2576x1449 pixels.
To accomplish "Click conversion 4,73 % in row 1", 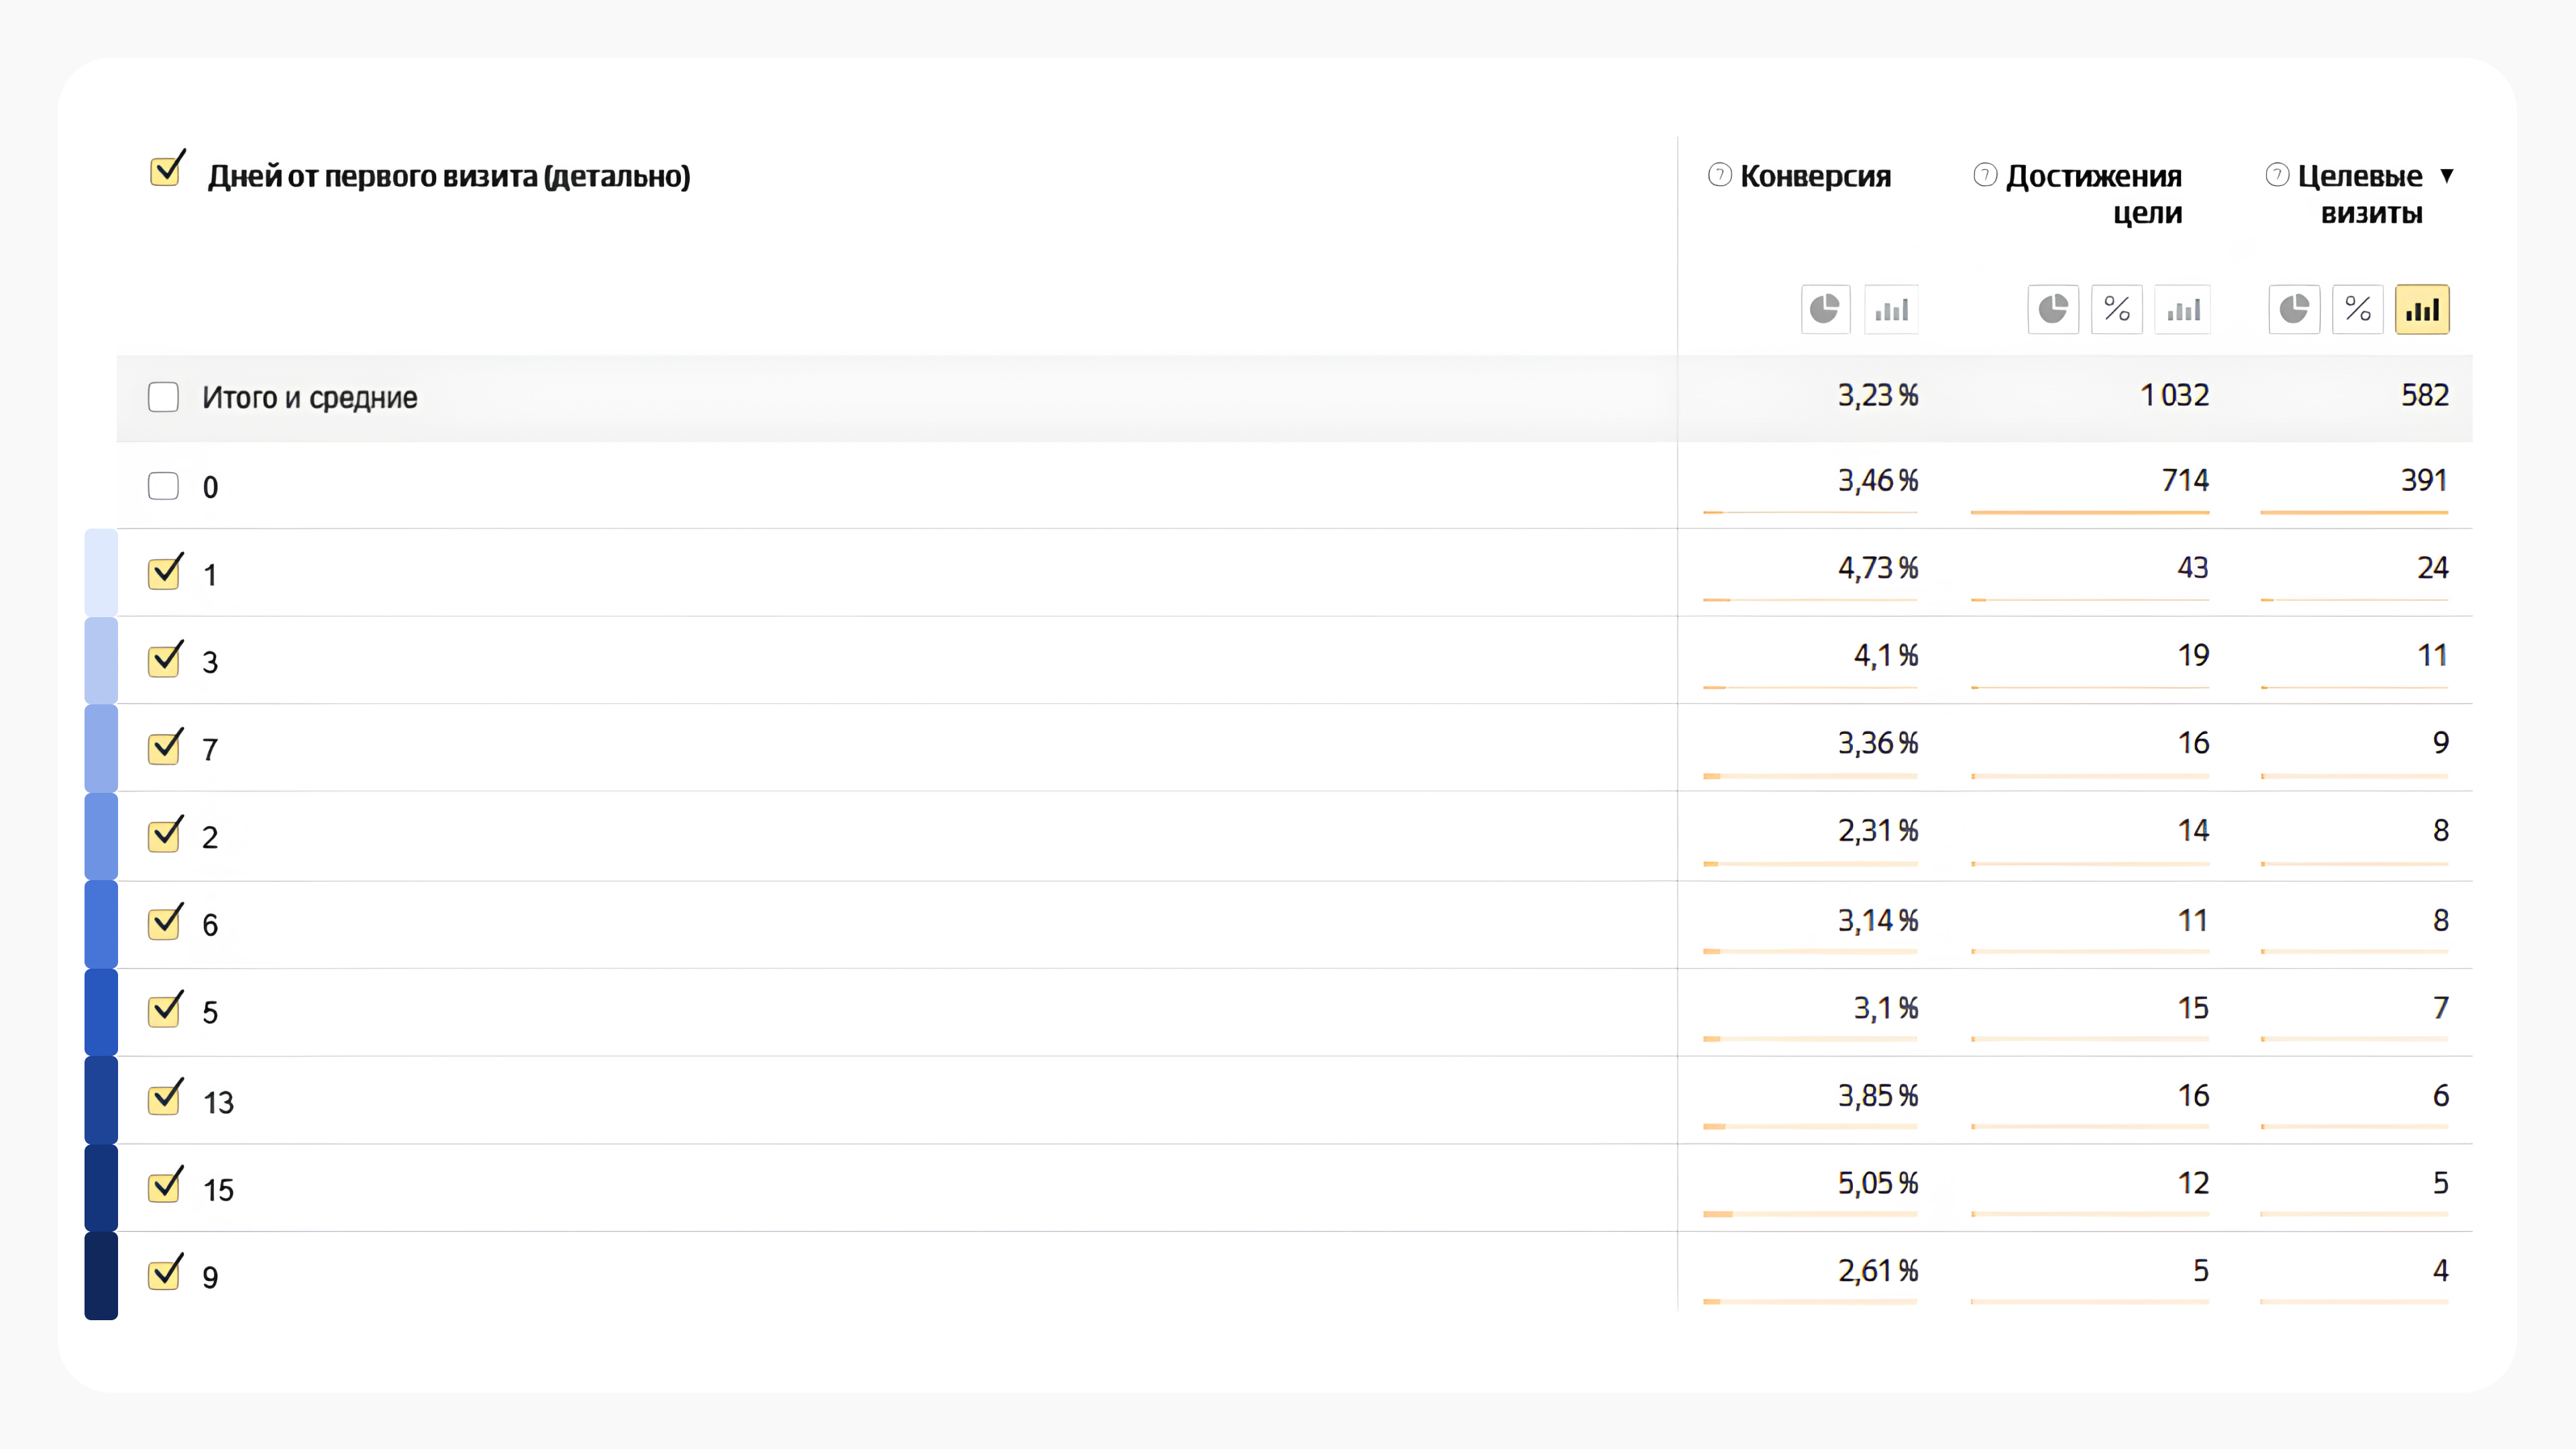I will pyautogui.click(x=1878, y=568).
